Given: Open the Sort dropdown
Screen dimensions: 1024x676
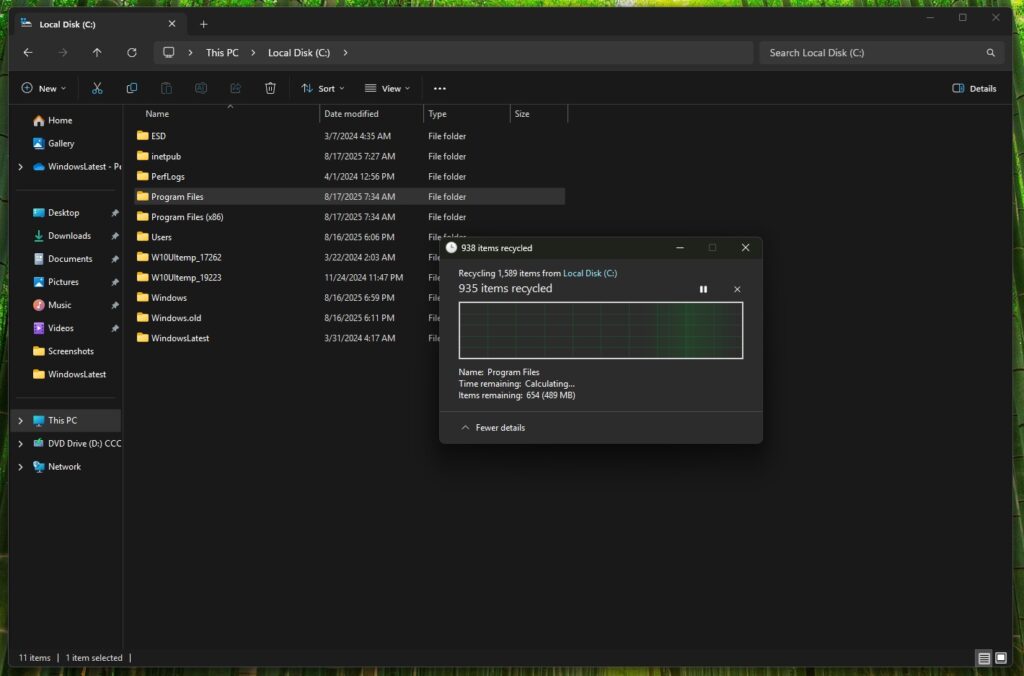Looking at the screenshot, I should pos(322,88).
